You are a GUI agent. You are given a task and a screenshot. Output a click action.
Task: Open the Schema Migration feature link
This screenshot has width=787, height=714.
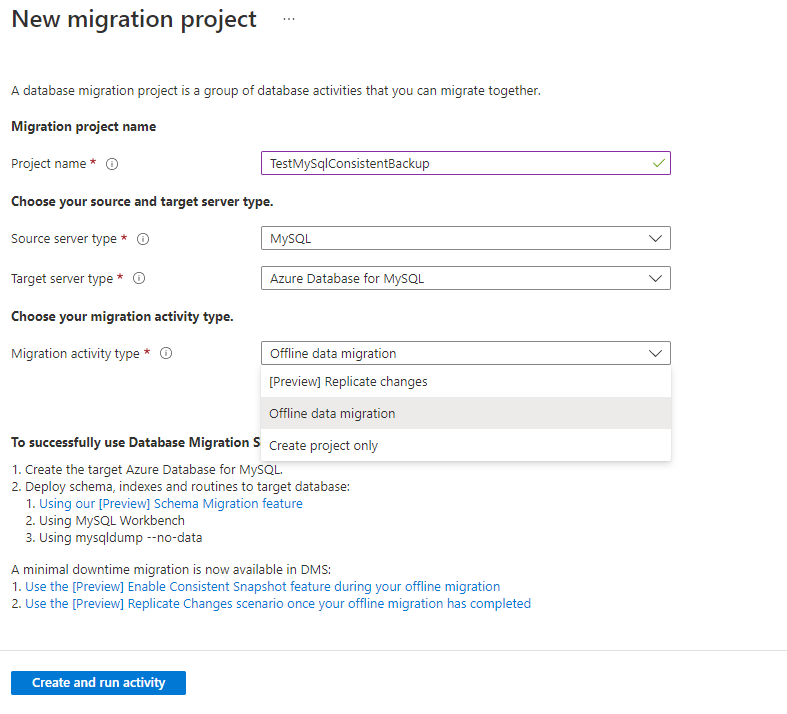tap(170, 504)
